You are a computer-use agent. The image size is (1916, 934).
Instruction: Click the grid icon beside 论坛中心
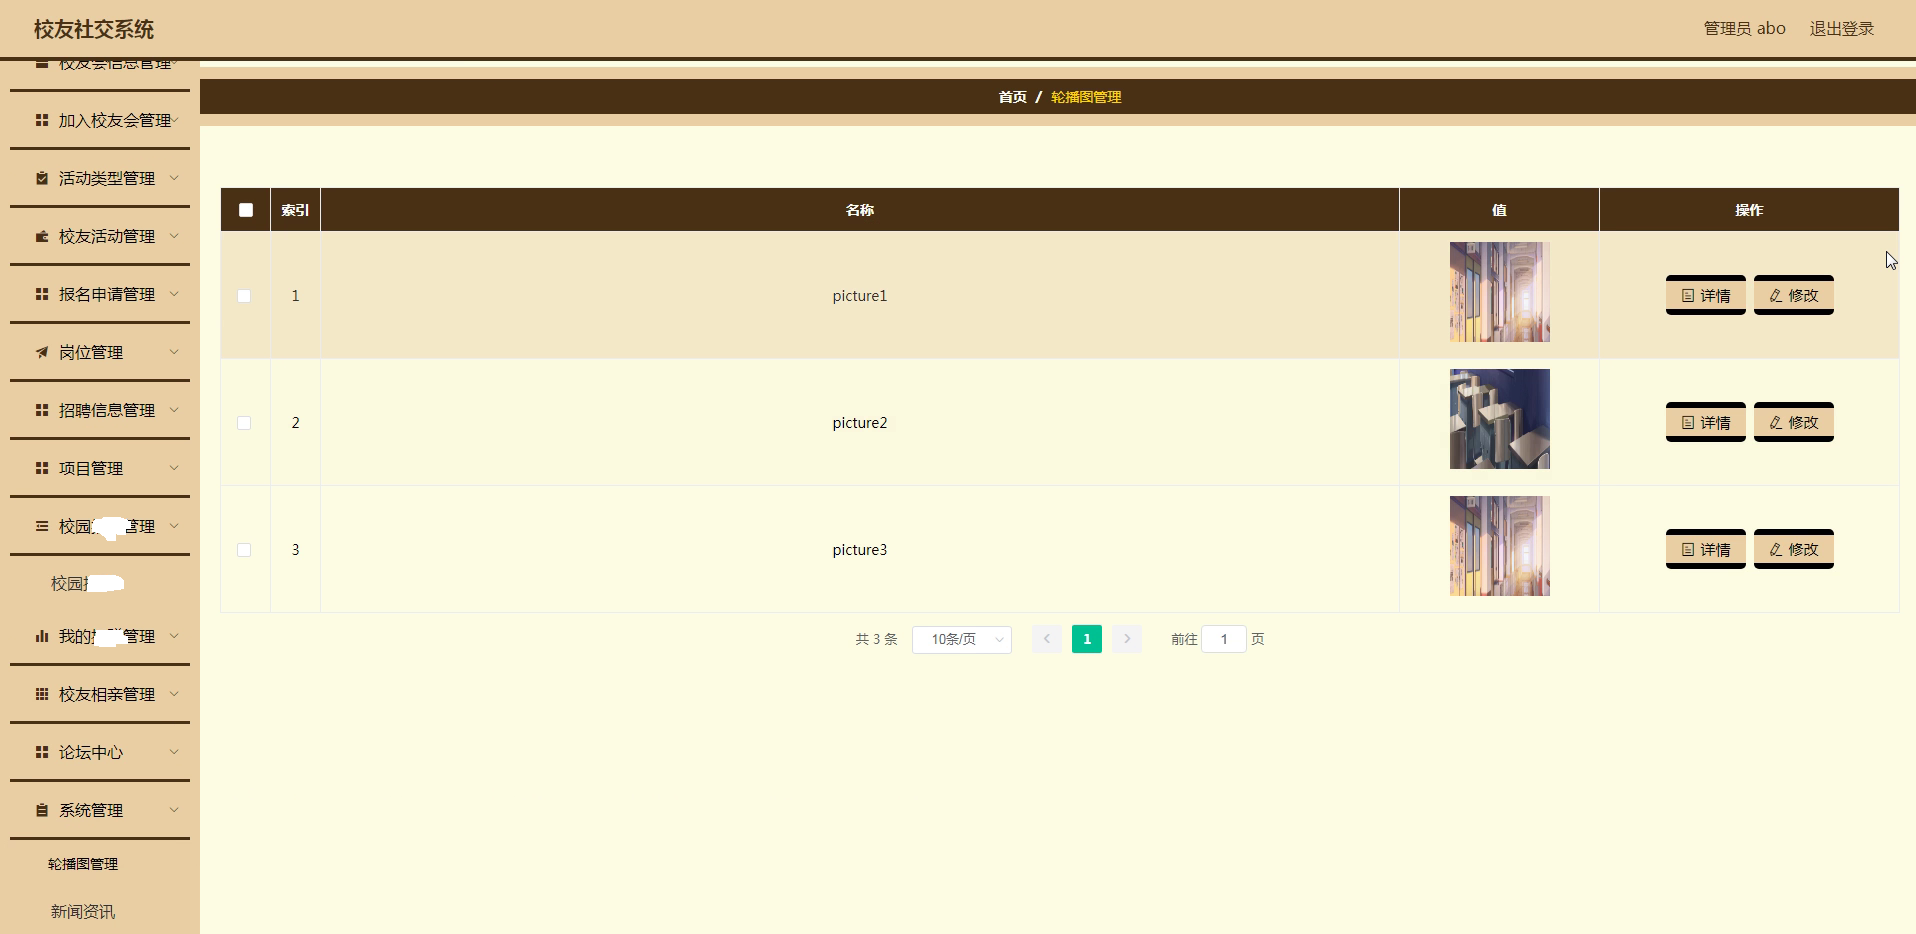click(x=42, y=752)
